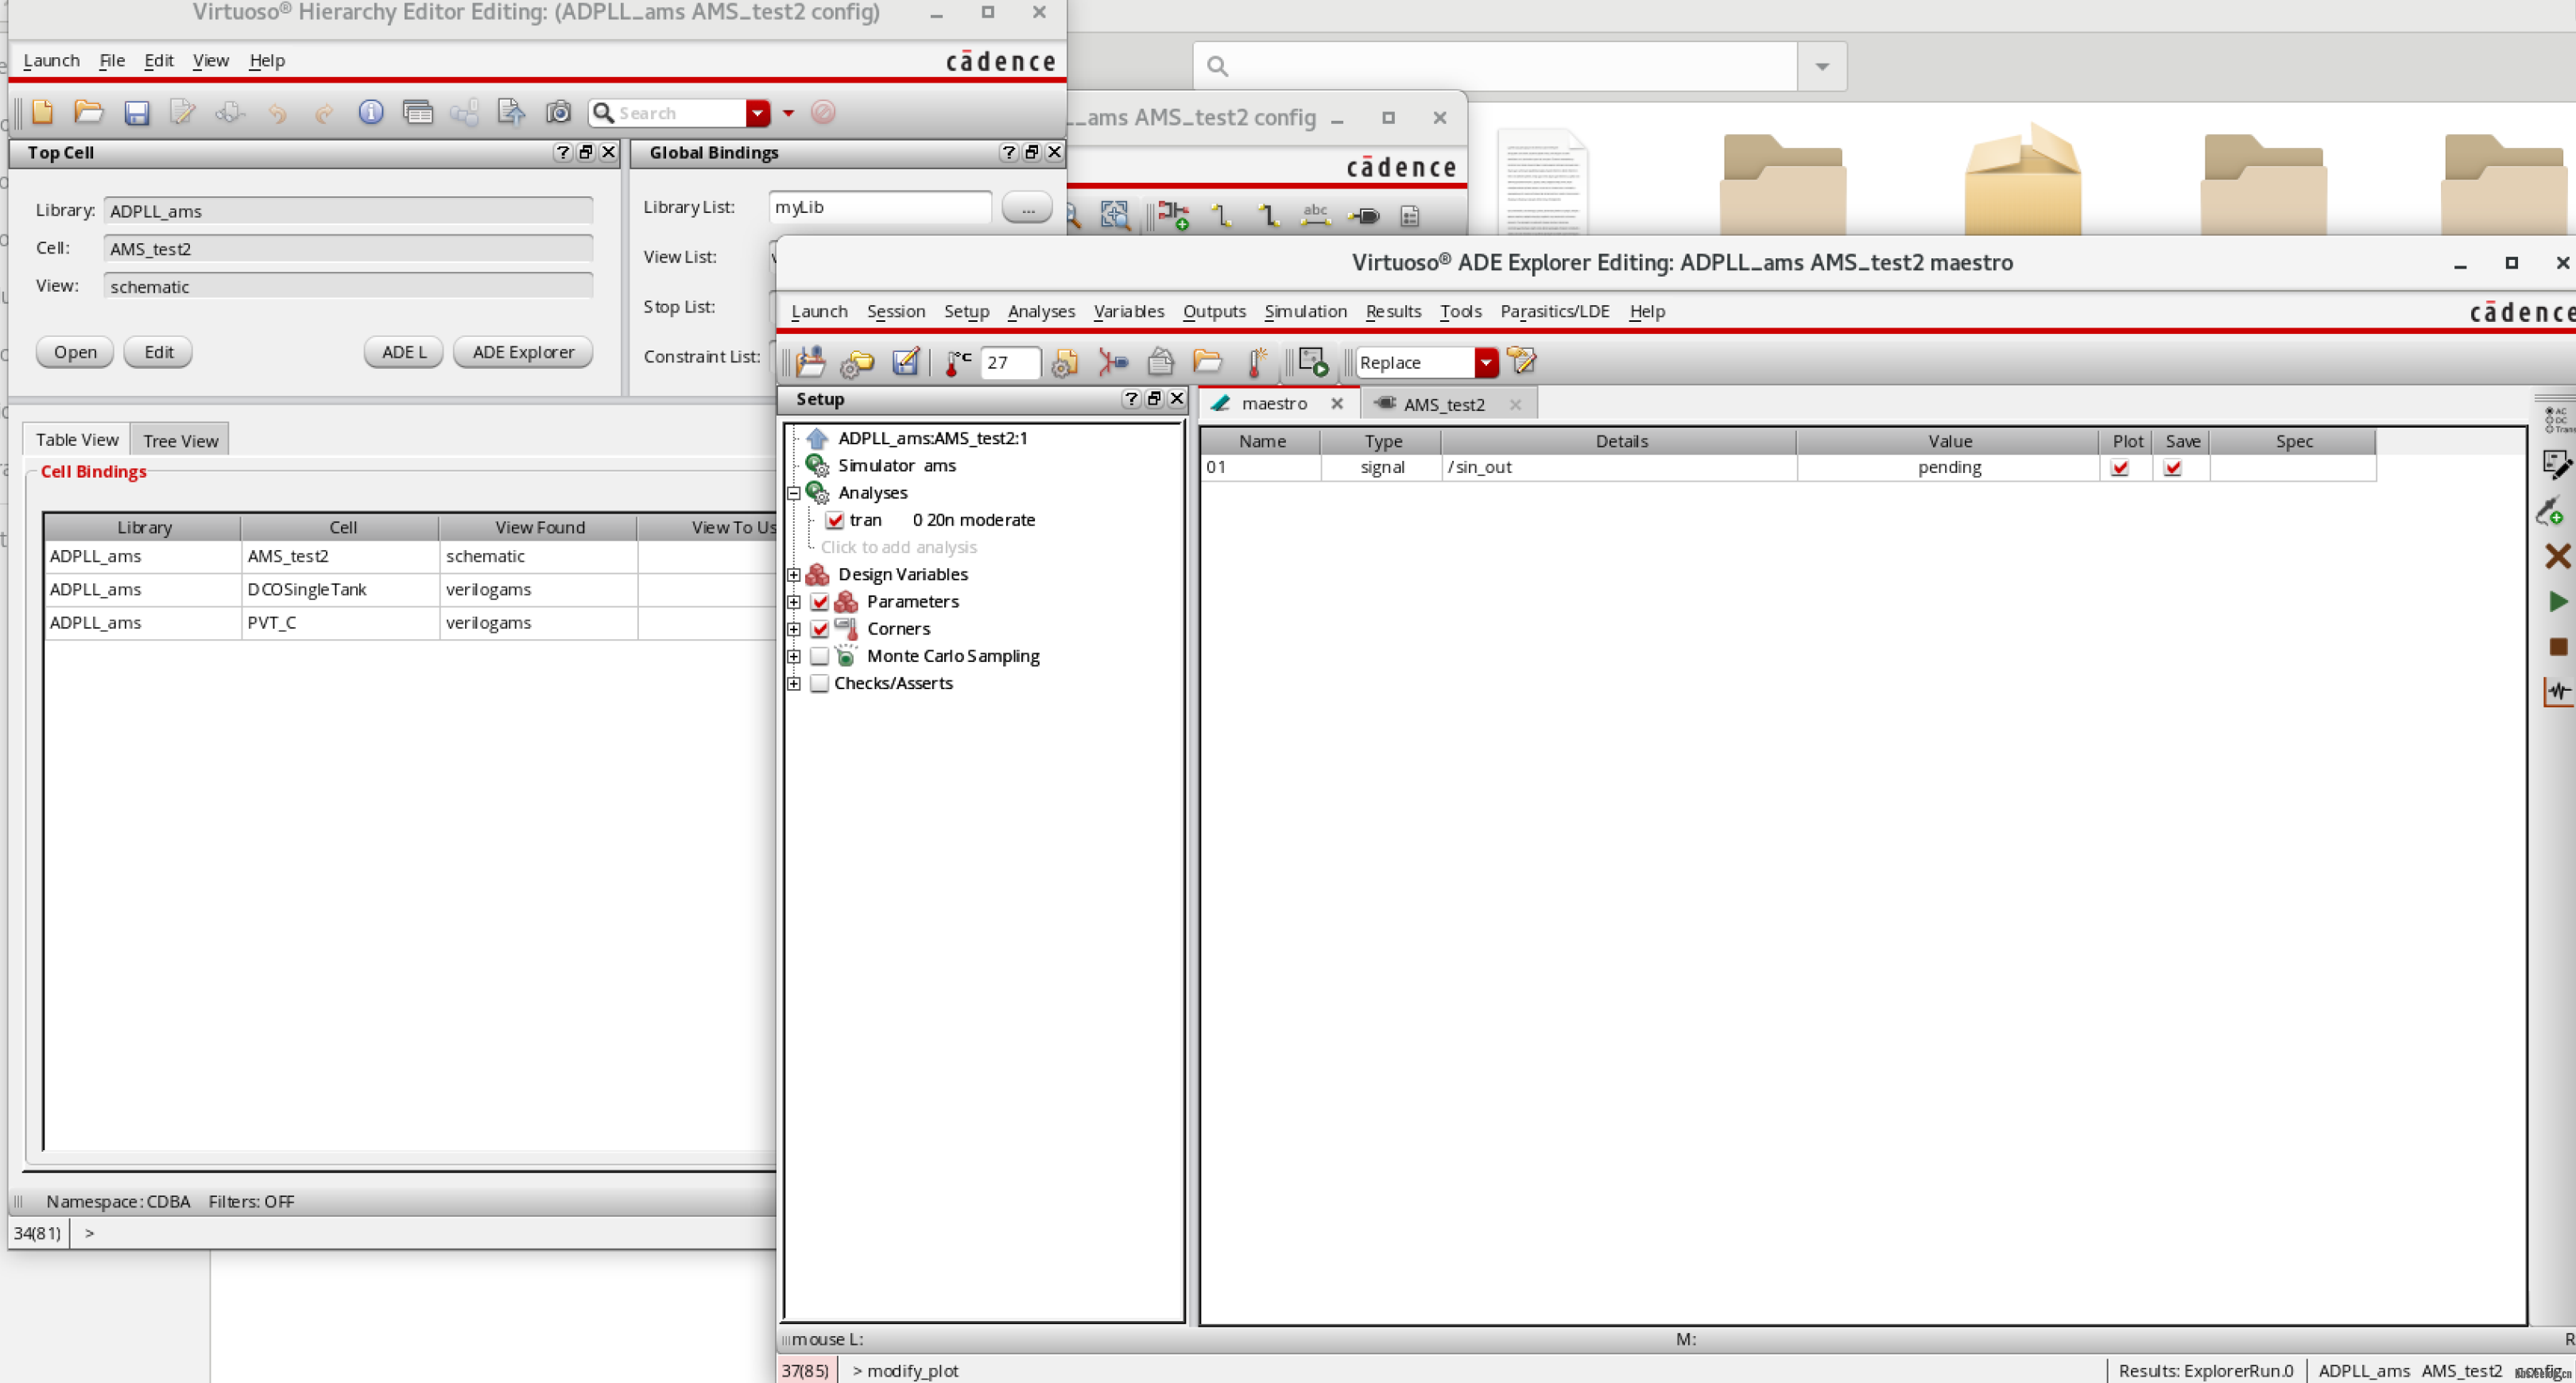The width and height of the screenshot is (2576, 1383).
Task: Click Library List browse ellipsis button
Action: coord(1027,207)
